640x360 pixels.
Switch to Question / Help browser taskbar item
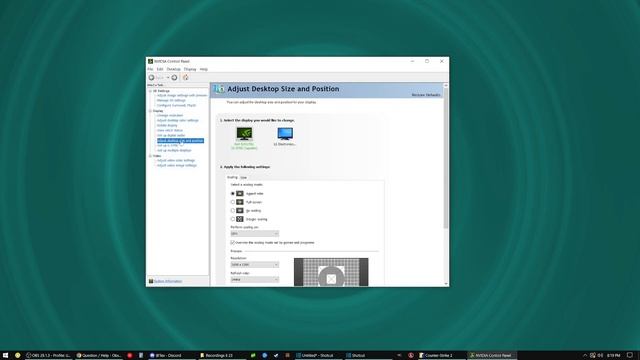click(x=99, y=356)
